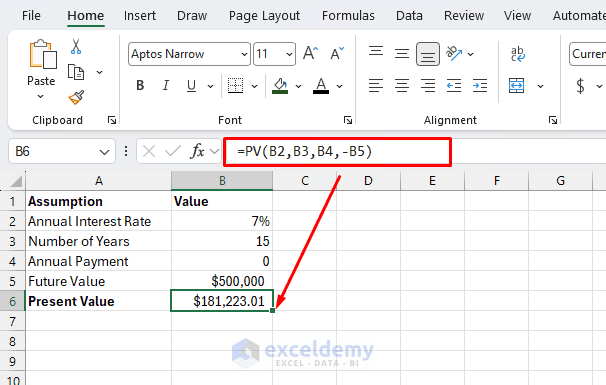606x385 pixels.
Task: Enable Wrap Text option
Action: pyautogui.click(x=517, y=54)
